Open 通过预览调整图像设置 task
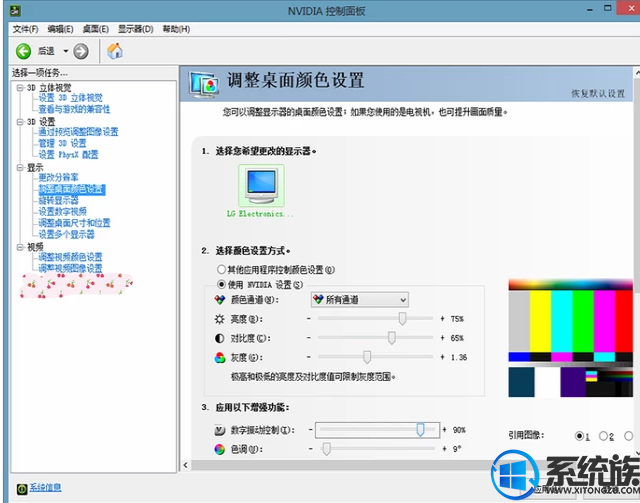 pos(78,132)
